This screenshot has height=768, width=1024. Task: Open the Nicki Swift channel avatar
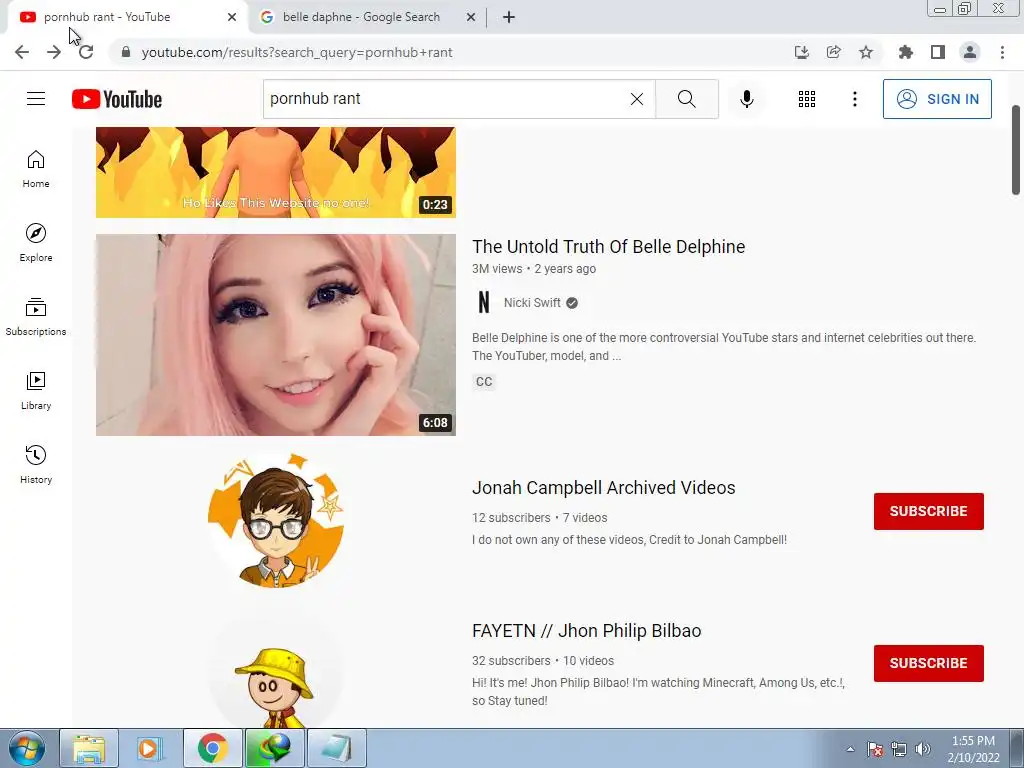tap(484, 302)
